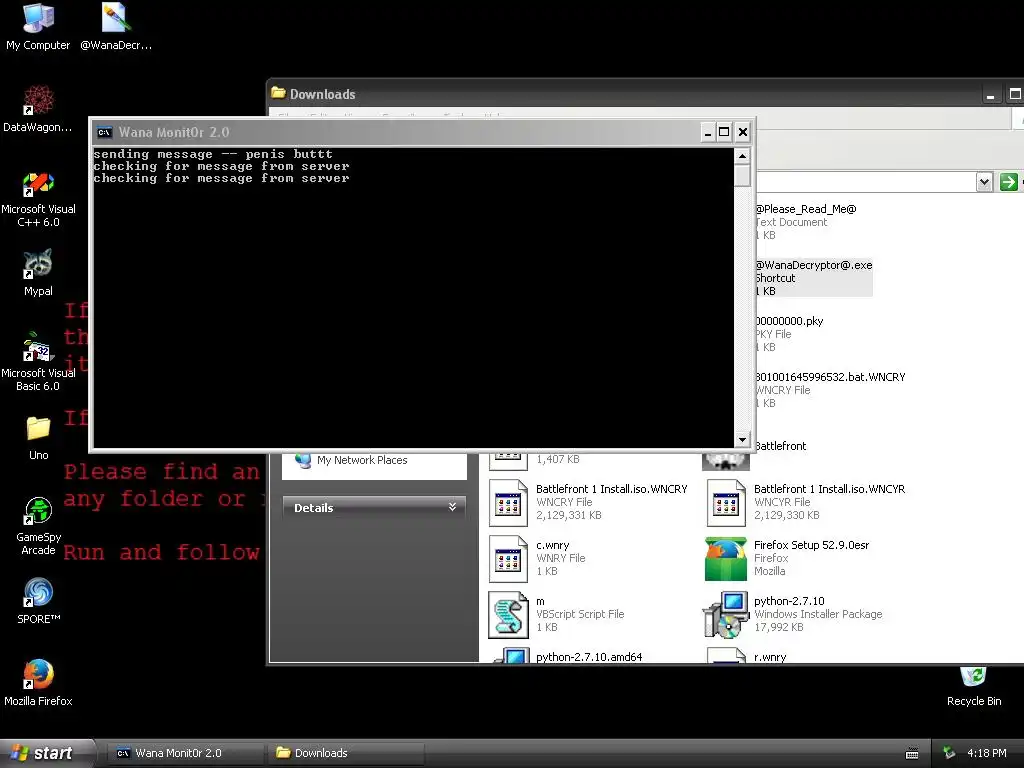Viewport: 1024px width, 768px height.
Task: Close the Wana Monit0r console window
Action: (x=743, y=133)
